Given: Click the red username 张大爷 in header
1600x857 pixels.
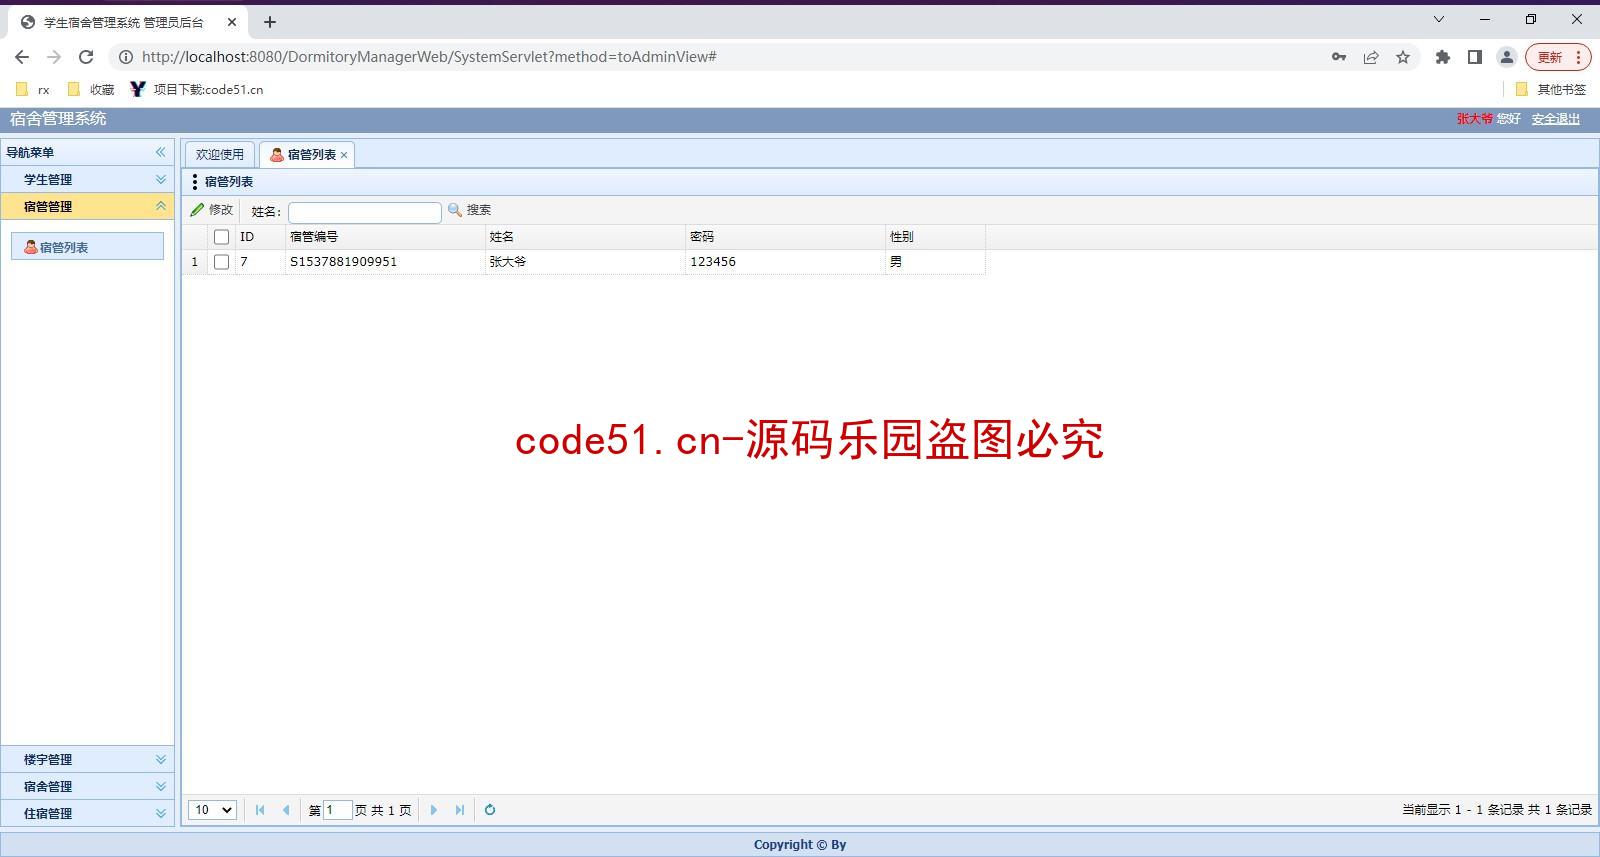Looking at the screenshot, I should (x=1474, y=119).
